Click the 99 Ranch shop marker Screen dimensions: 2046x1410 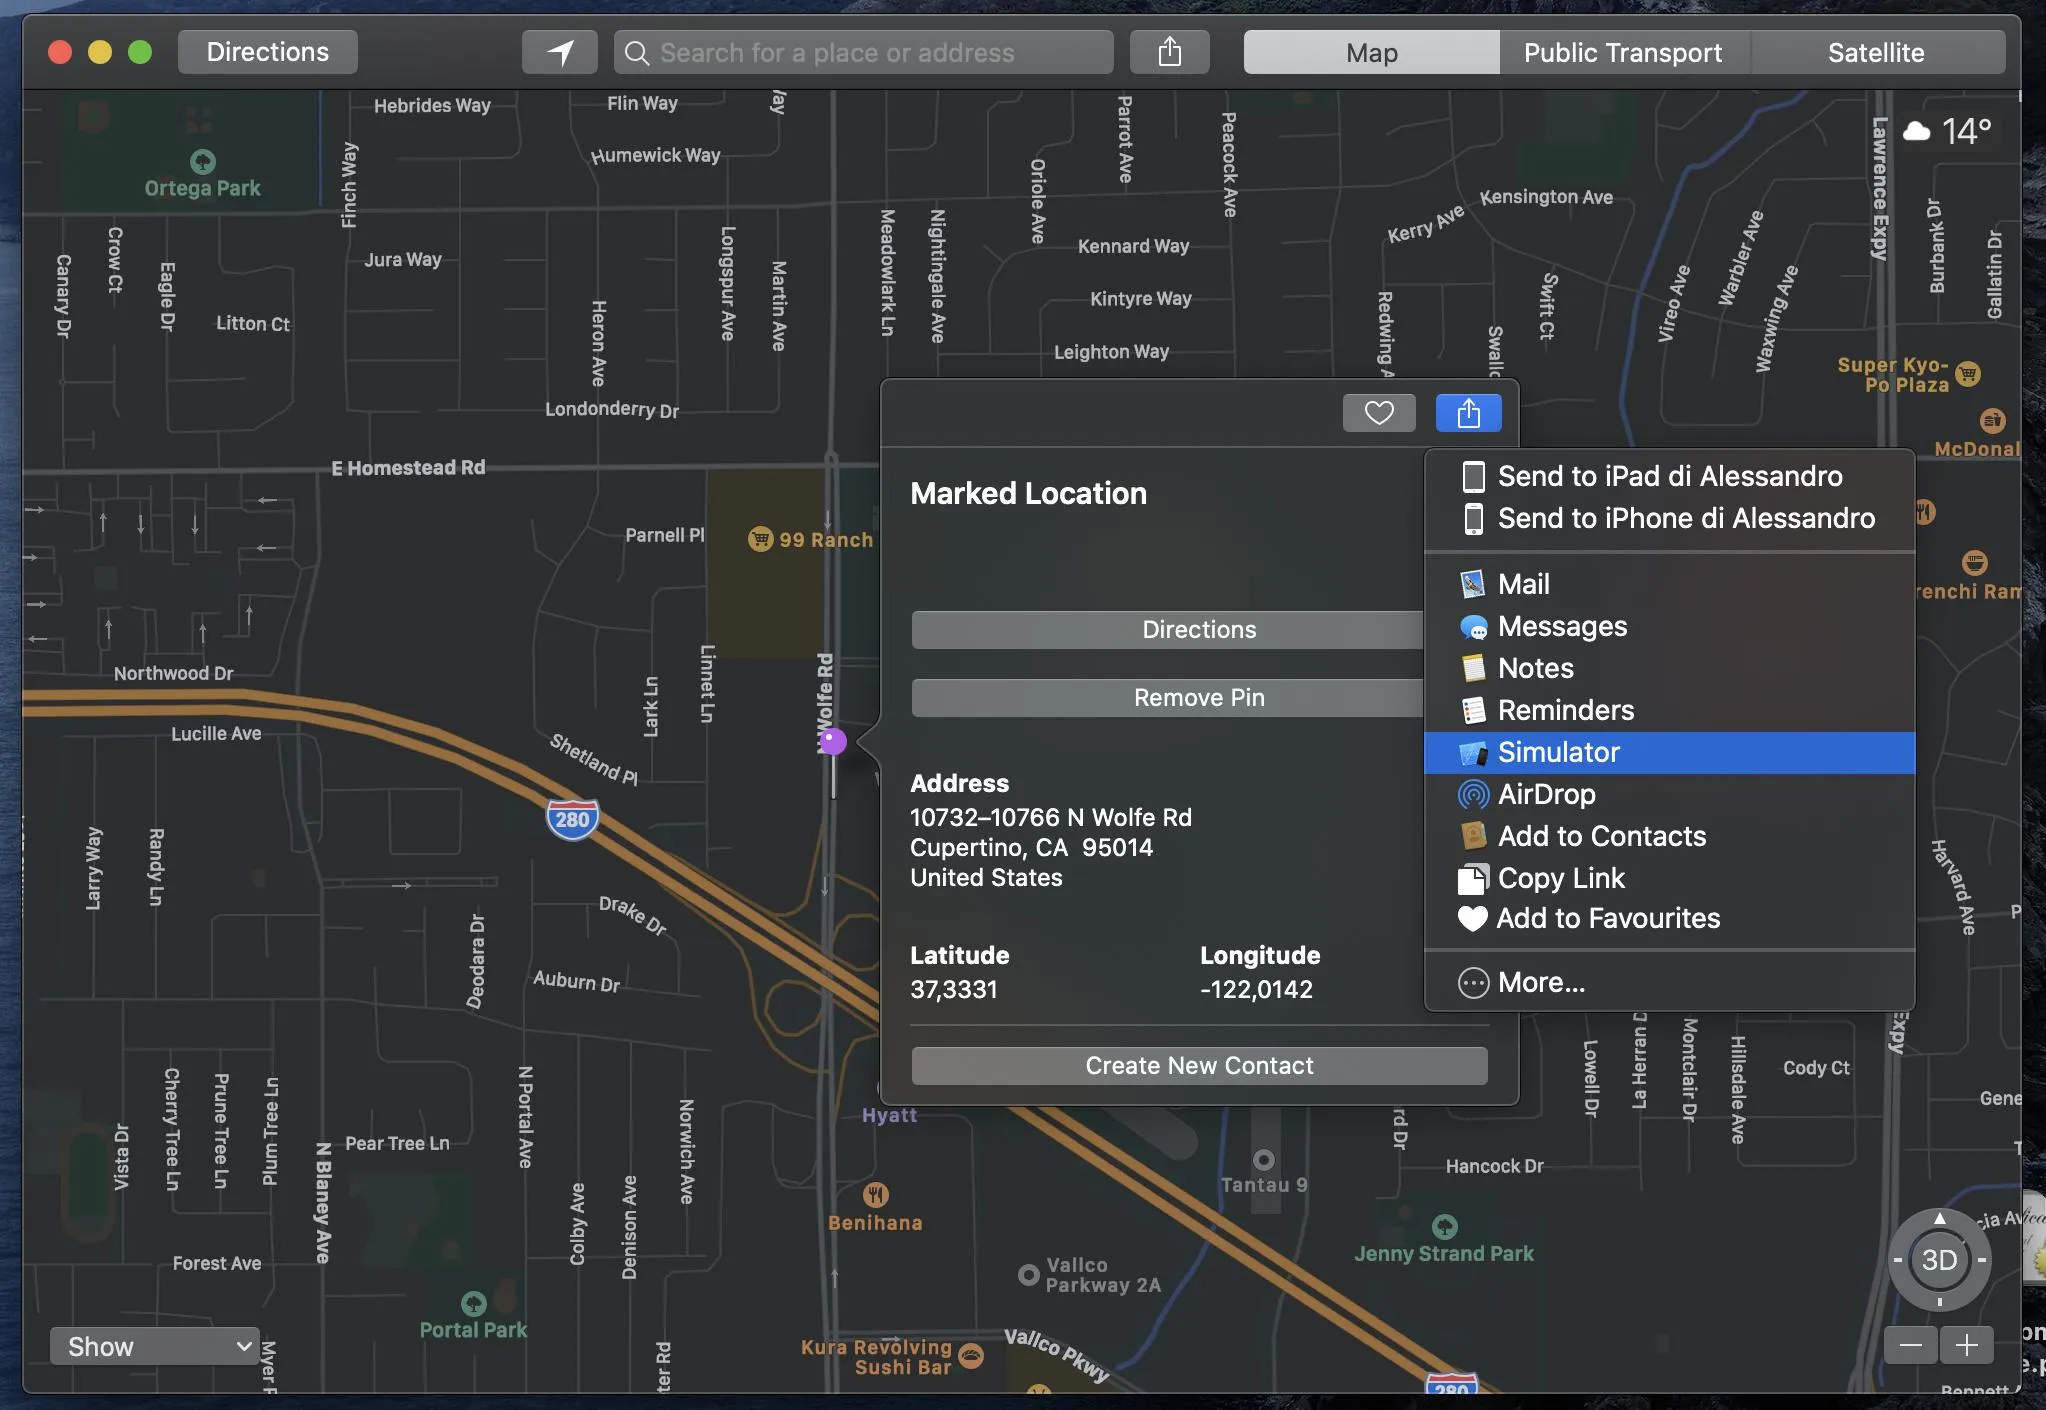point(761,539)
